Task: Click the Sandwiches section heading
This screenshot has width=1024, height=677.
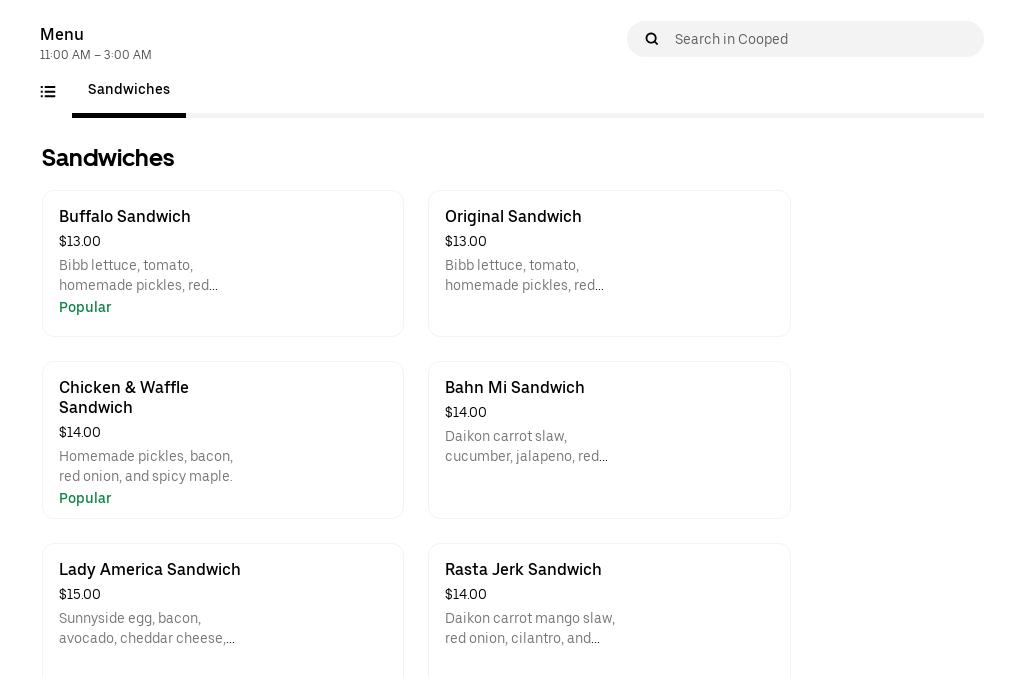Action: pyautogui.click(x=108, y=158)
